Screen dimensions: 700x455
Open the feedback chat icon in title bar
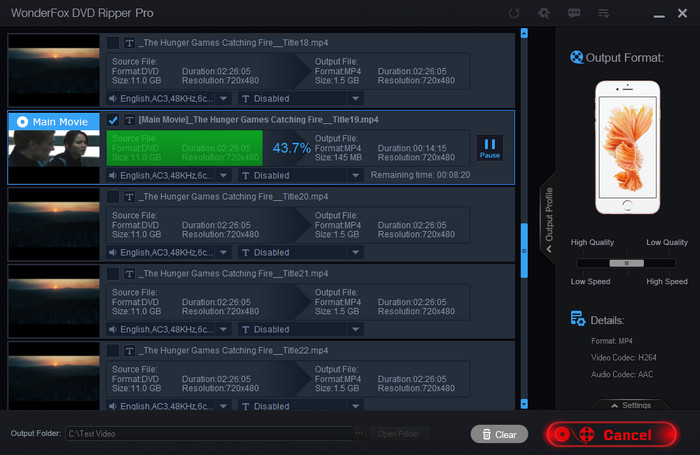[x=574, y=13]
